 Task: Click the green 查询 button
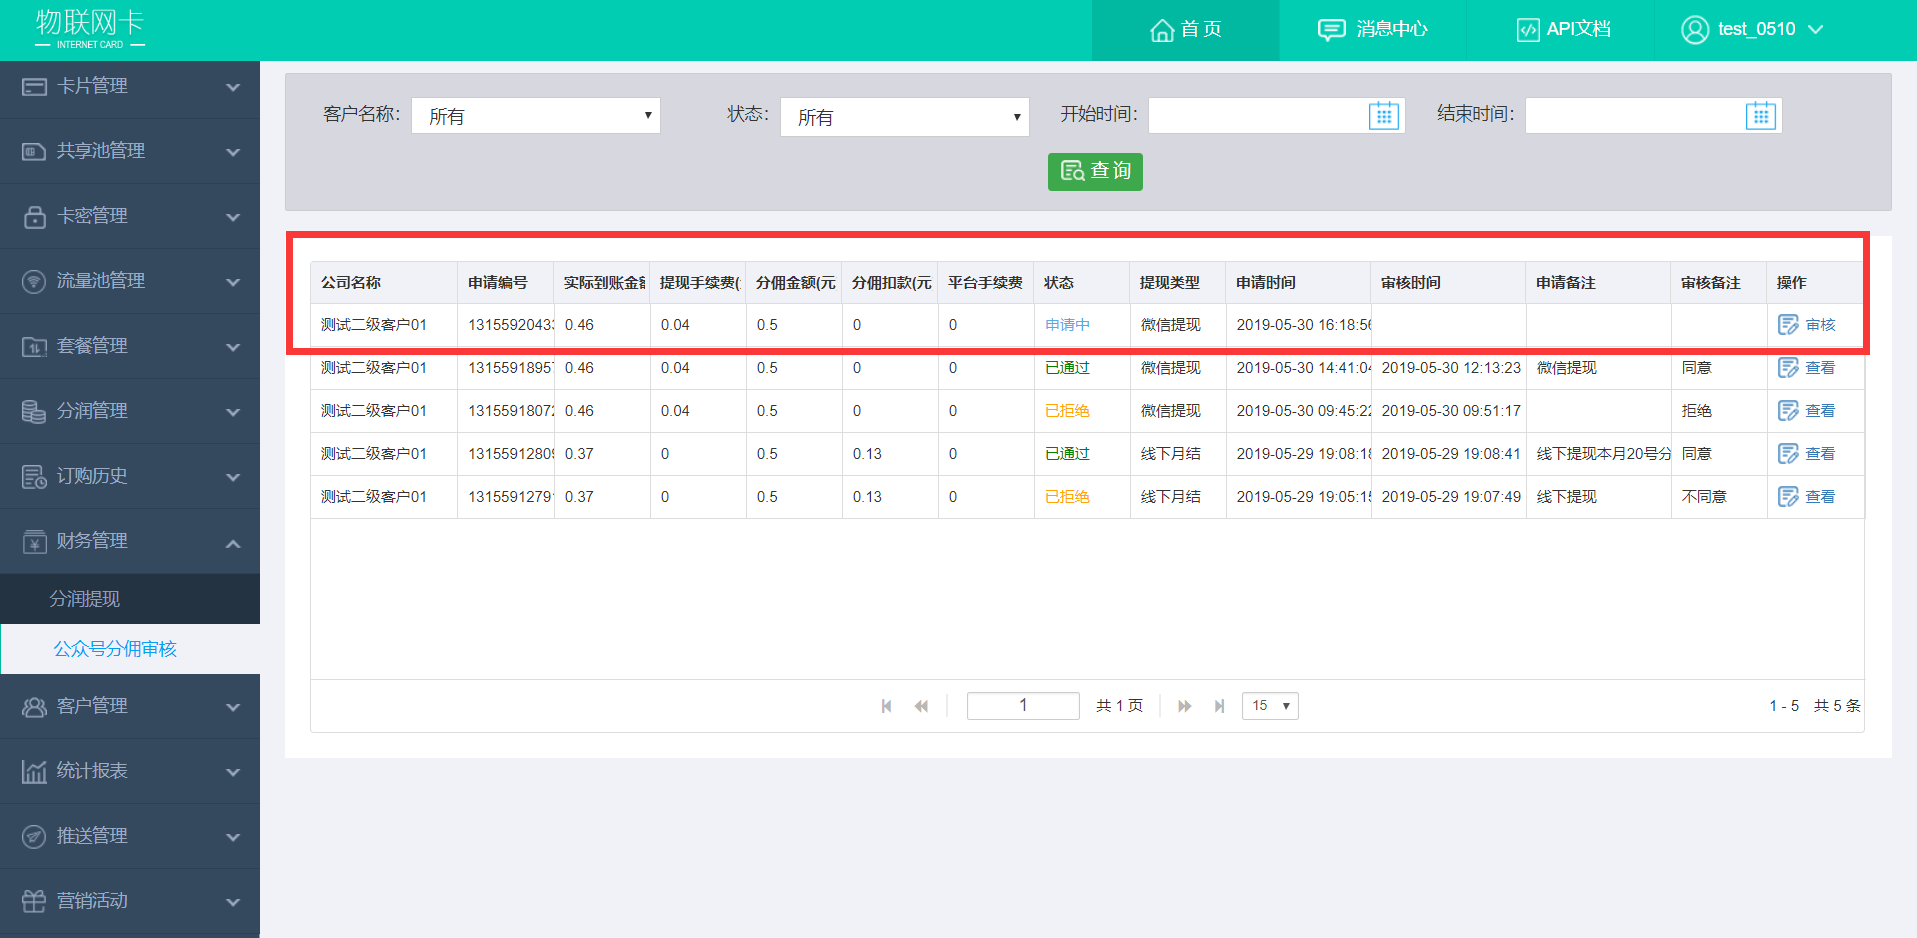(1095, 171)
